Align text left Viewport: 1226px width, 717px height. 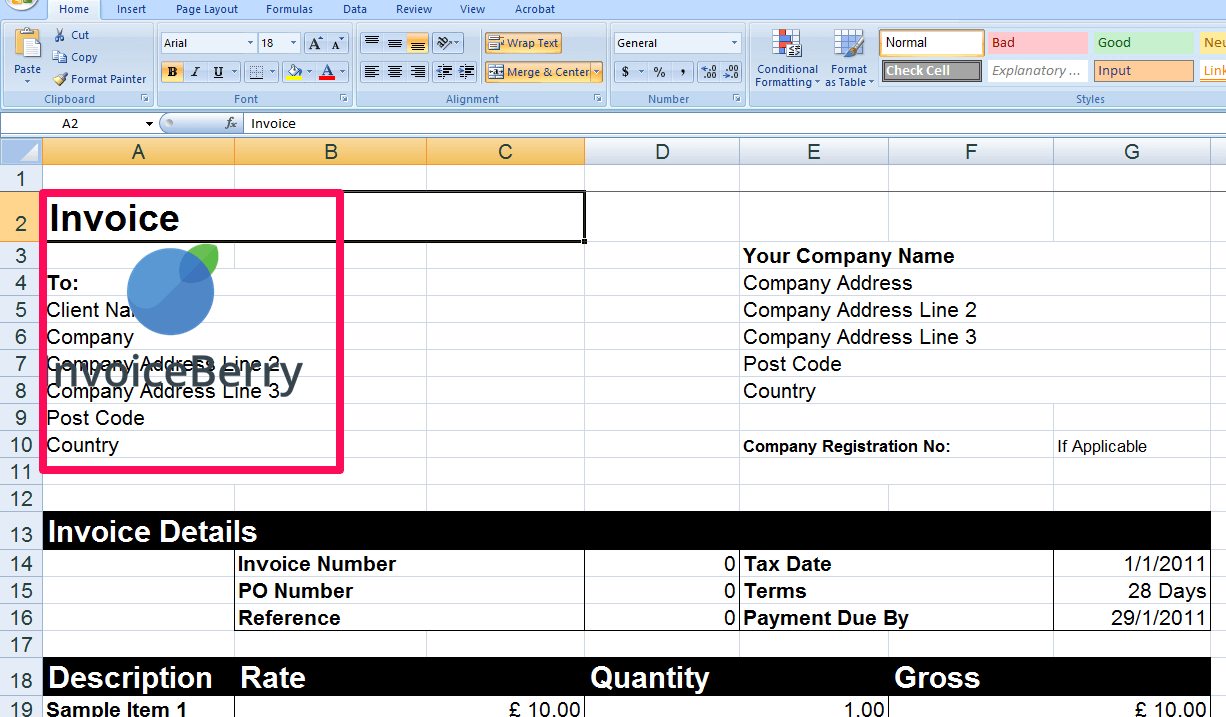pyautogui.click(x=371, y=72)
